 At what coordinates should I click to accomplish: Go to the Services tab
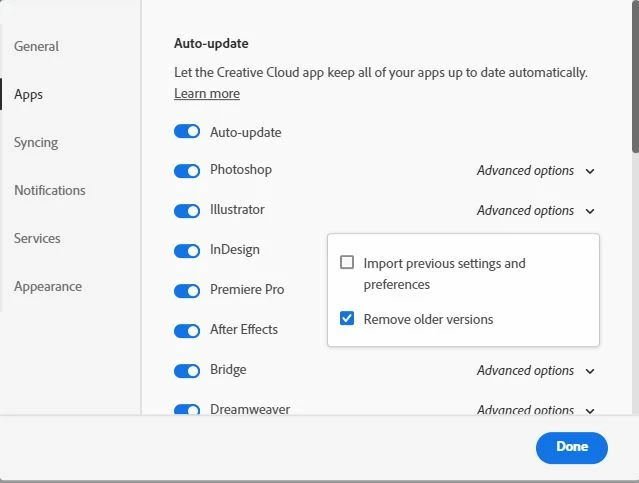[37, 238]
